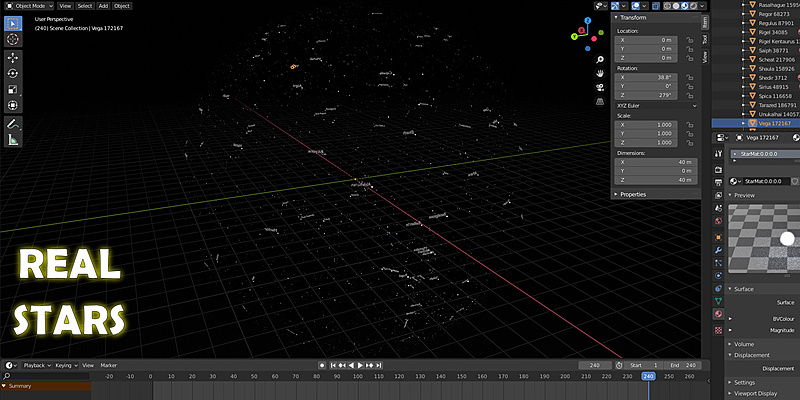Image resolution: width=800 pixels, height=400 pixels.
Task: Toggle the camera view icon
Action: tap(599, 87)
